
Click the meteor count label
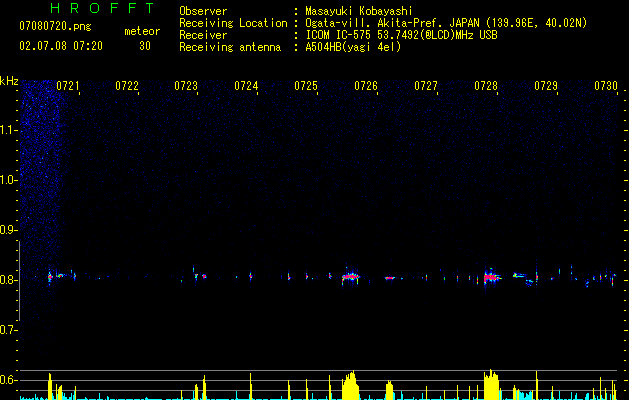(142, 31)
